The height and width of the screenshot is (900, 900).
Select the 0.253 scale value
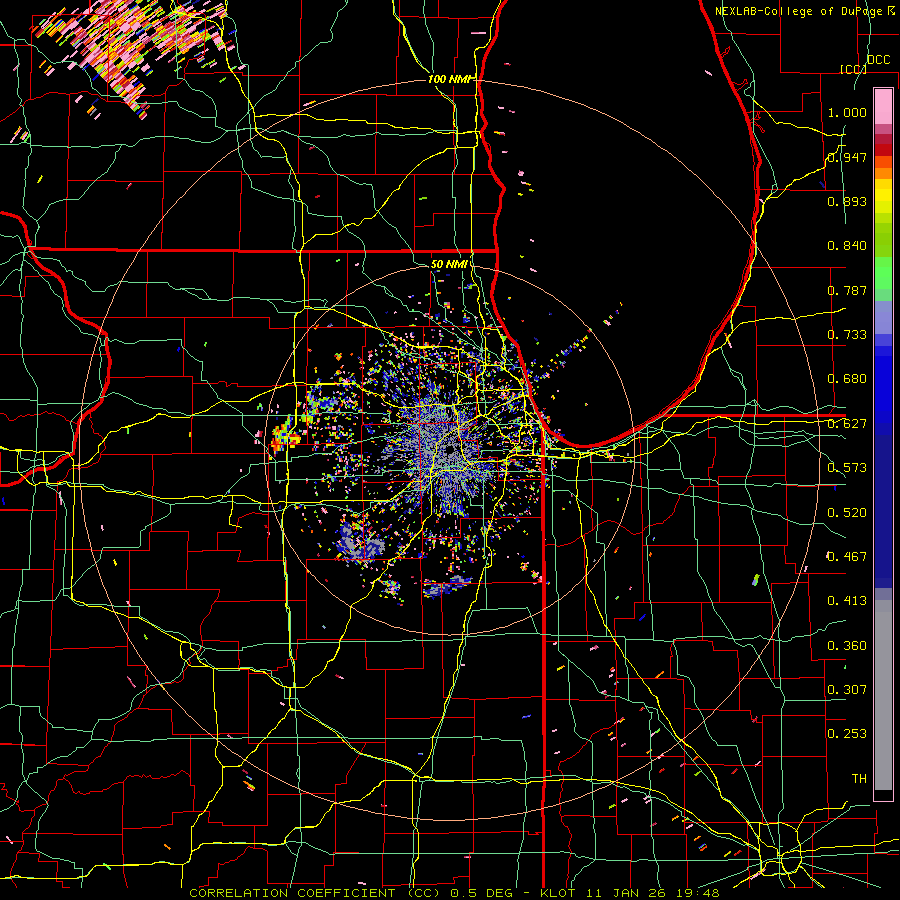[847, 734]
